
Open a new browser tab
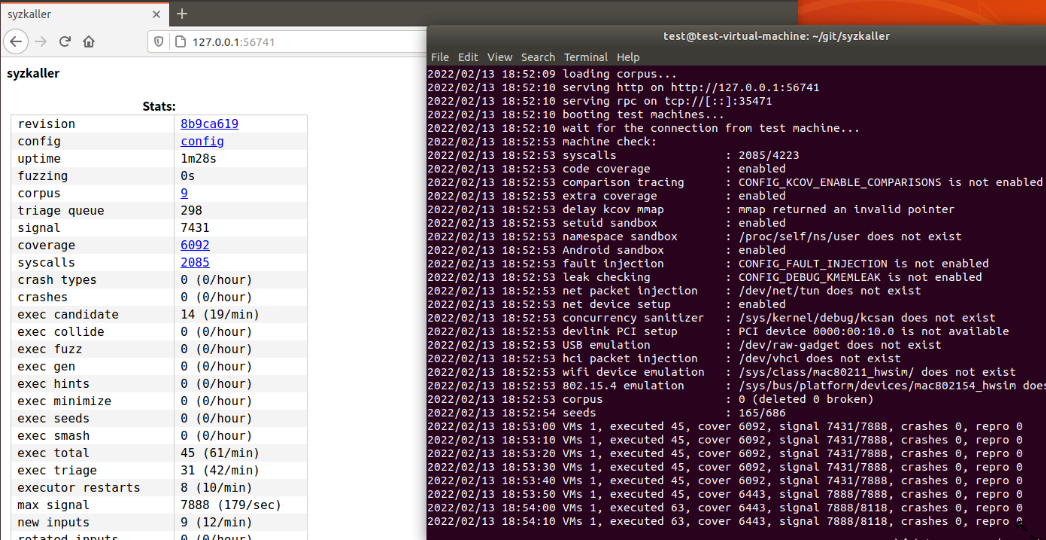click(x=181, y=14)
